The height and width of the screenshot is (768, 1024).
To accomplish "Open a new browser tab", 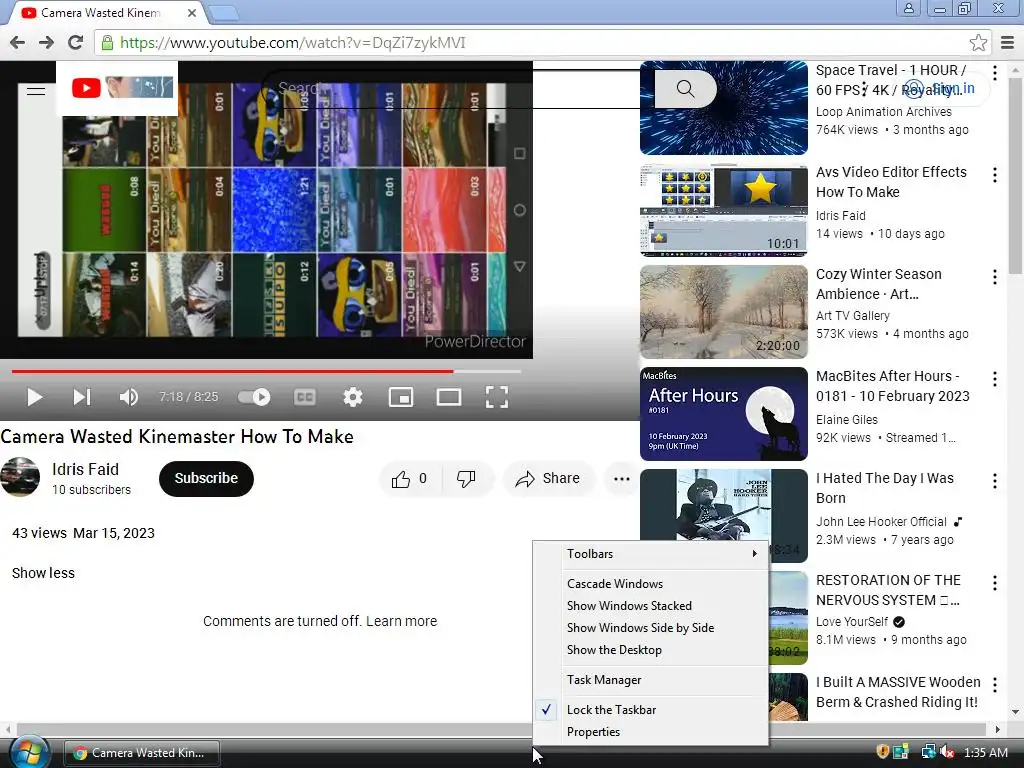I will [225, 13].
